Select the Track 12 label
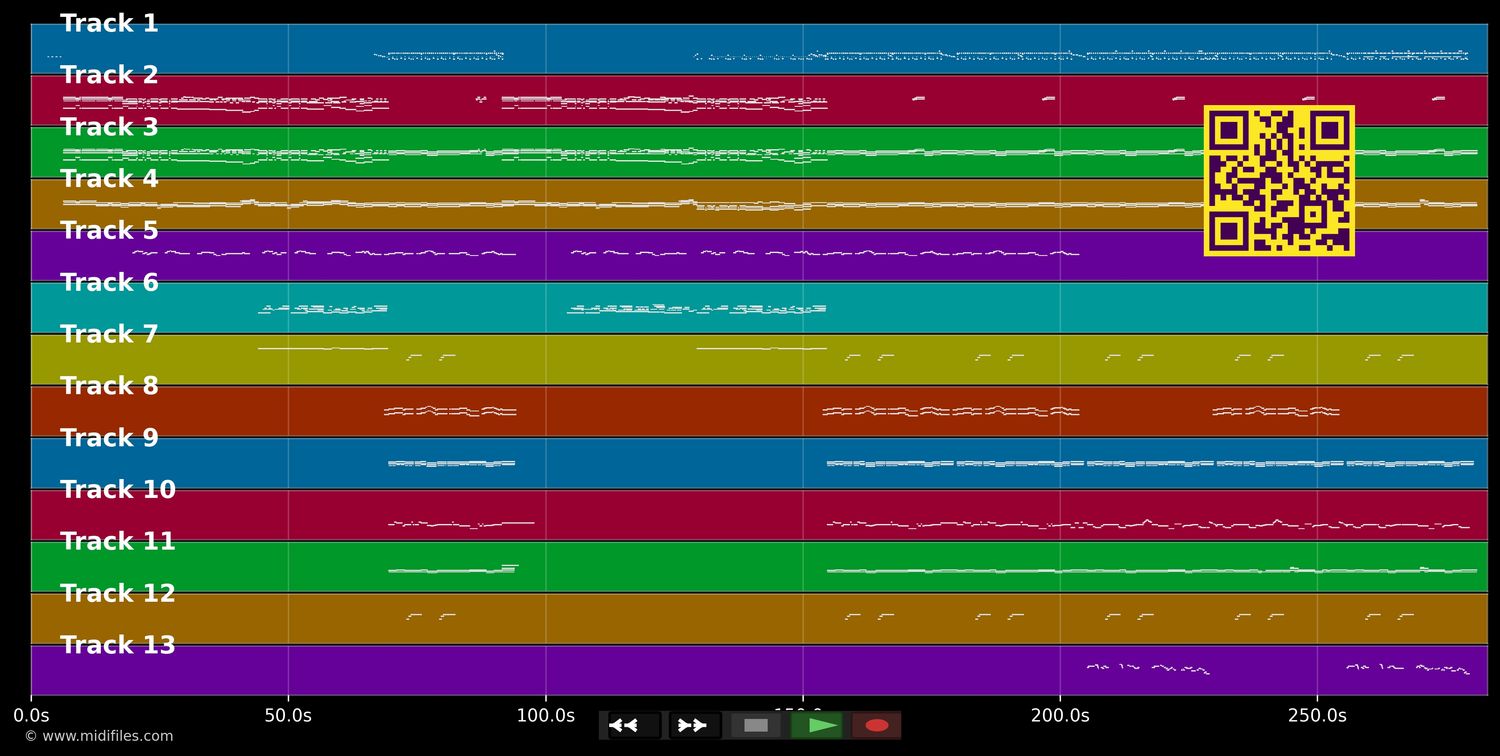The height and width of the screenshot is (756, 1500). point(117,594)
